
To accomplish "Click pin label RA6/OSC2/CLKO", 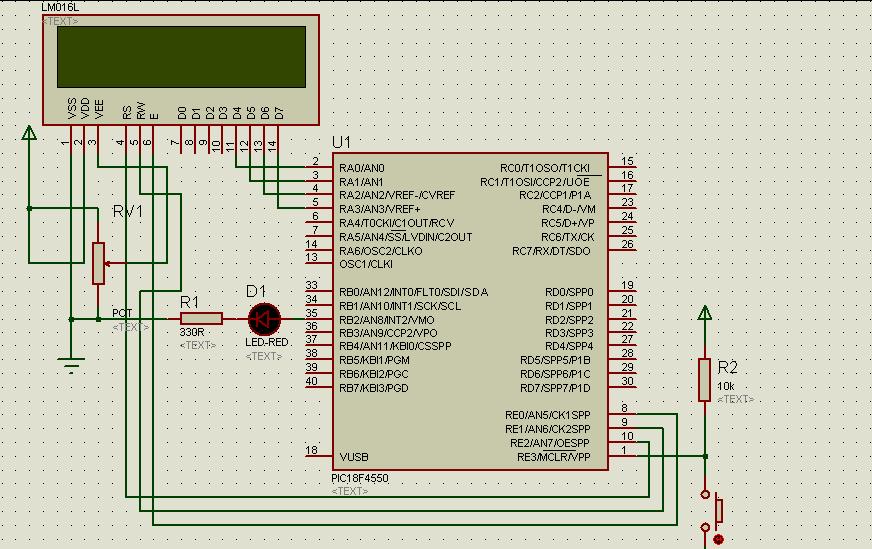I will (x=381, y=251).
